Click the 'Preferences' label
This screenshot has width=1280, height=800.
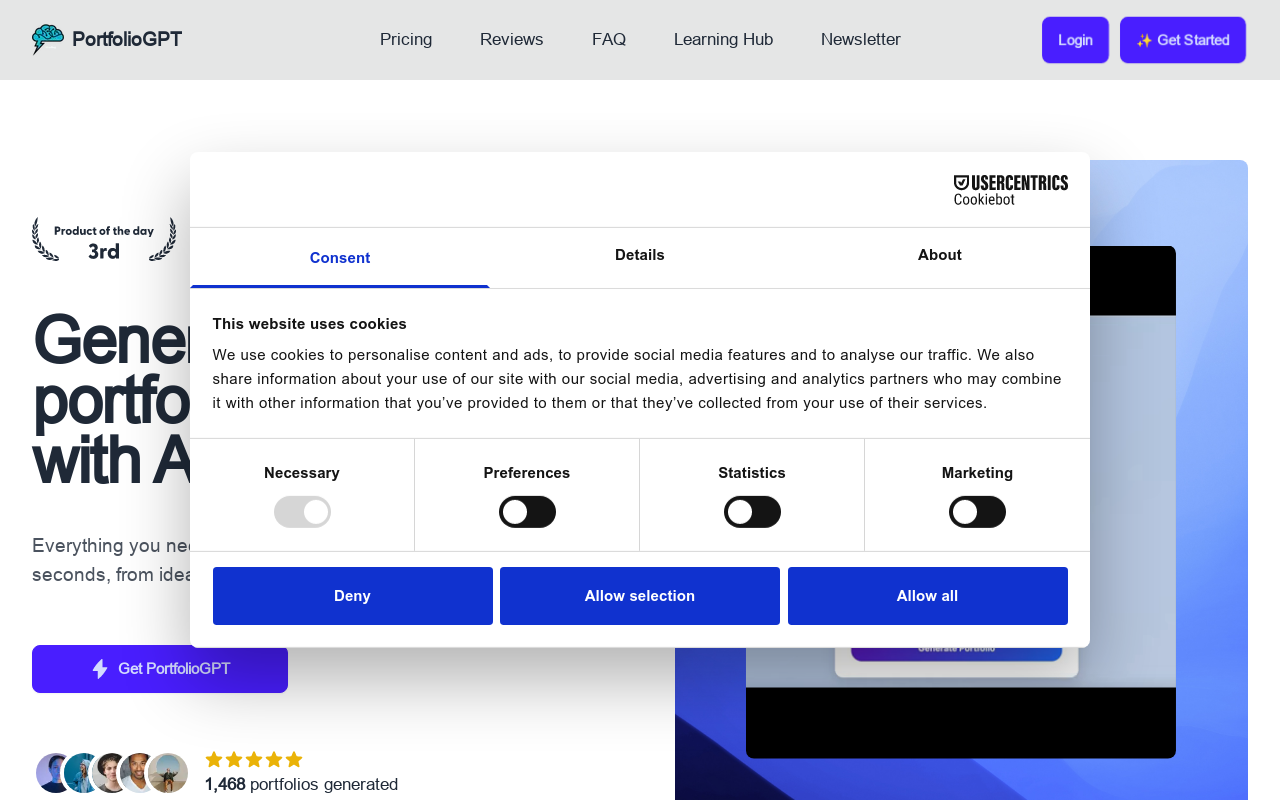(527, 473)
